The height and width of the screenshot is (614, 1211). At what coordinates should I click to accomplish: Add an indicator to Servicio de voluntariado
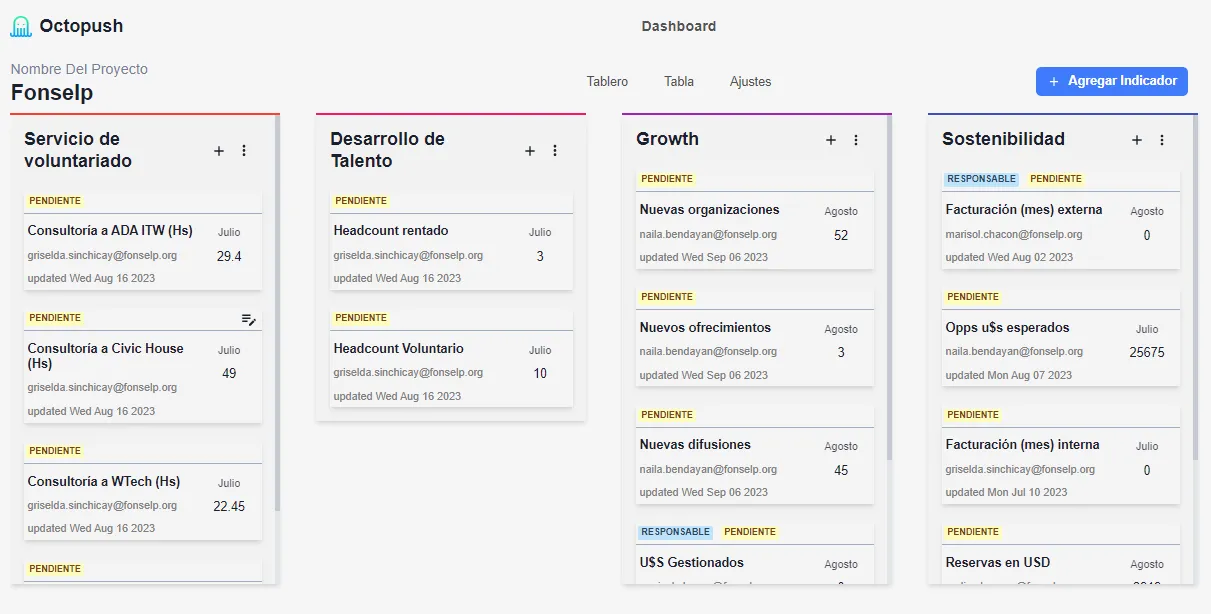219,151
